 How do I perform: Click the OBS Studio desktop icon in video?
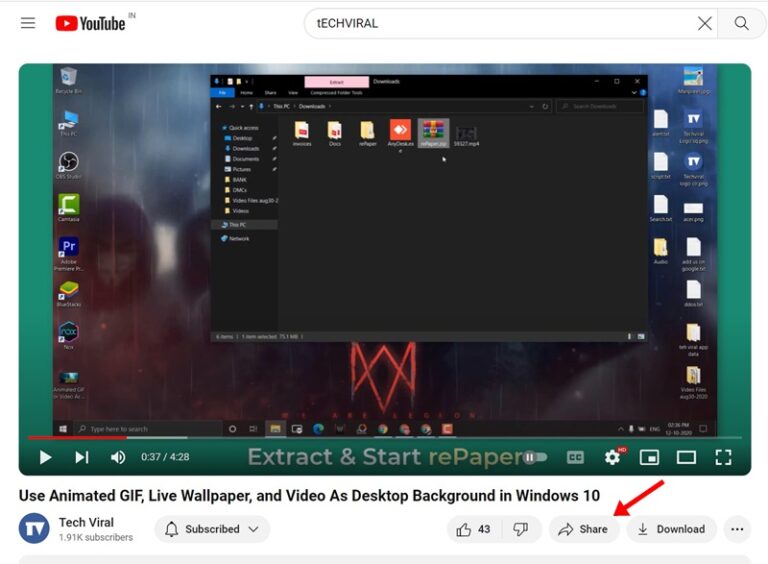coord(69,165)
